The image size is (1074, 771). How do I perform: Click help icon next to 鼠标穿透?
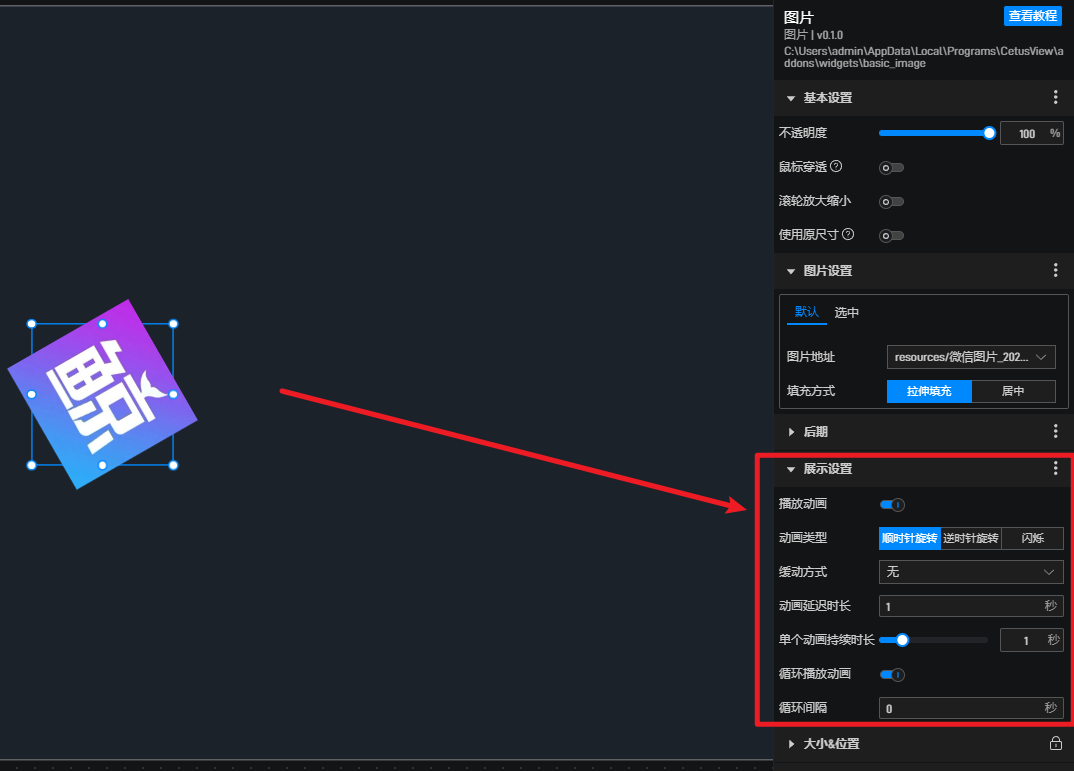click(836, 167)
